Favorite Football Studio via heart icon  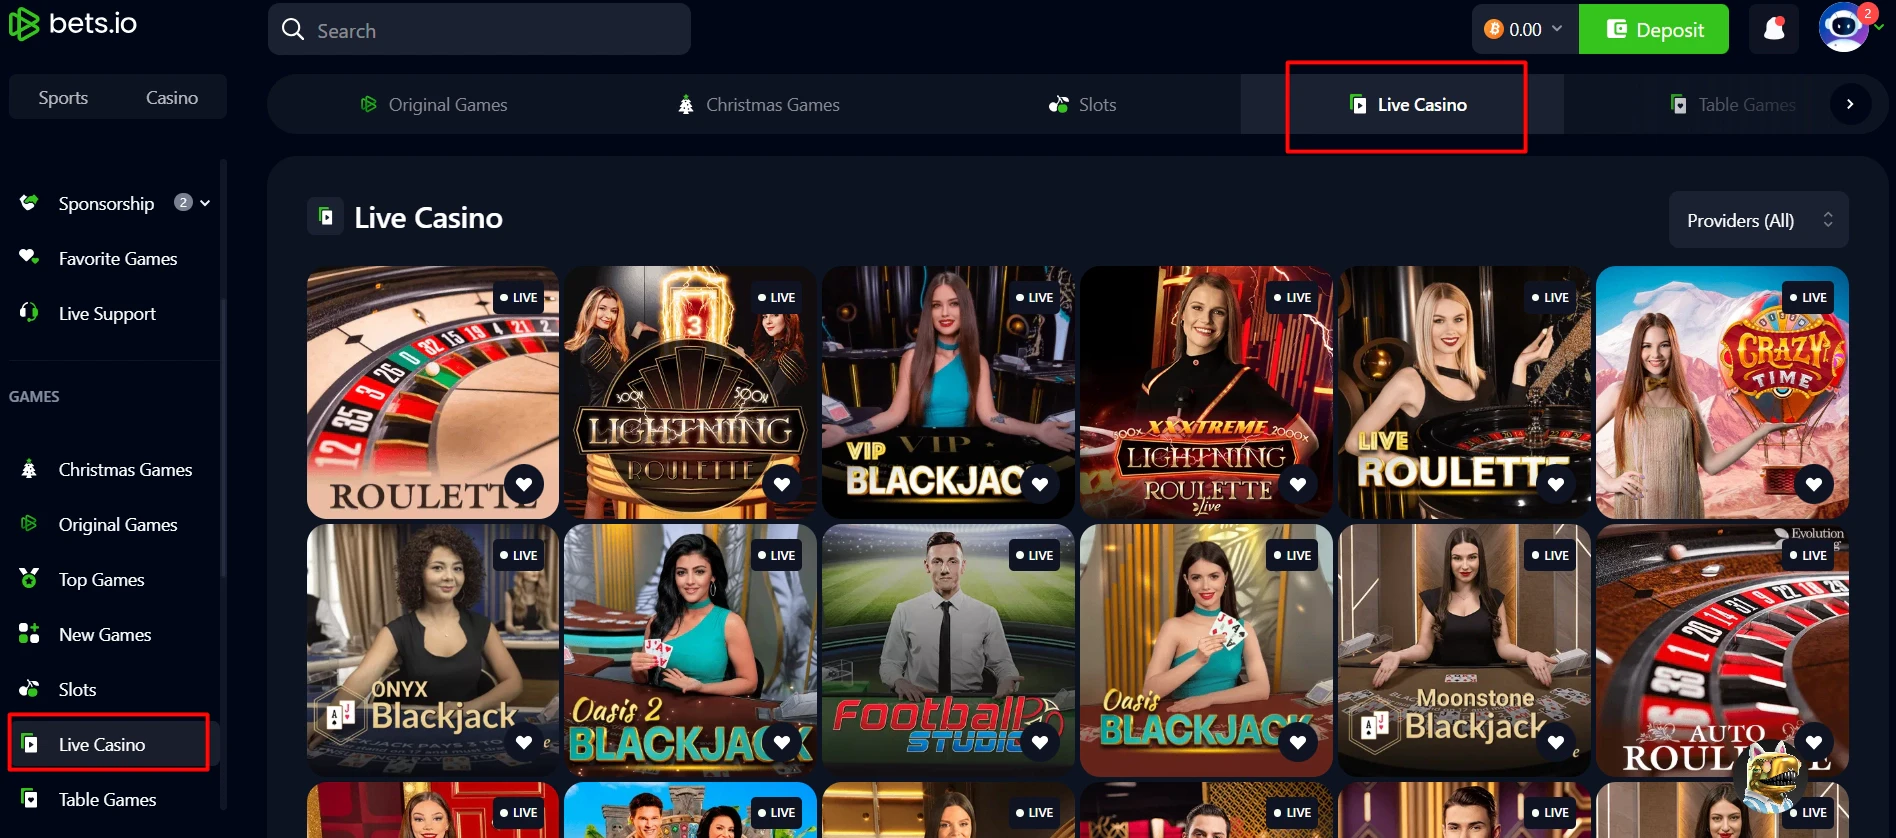coord(1040,742)
